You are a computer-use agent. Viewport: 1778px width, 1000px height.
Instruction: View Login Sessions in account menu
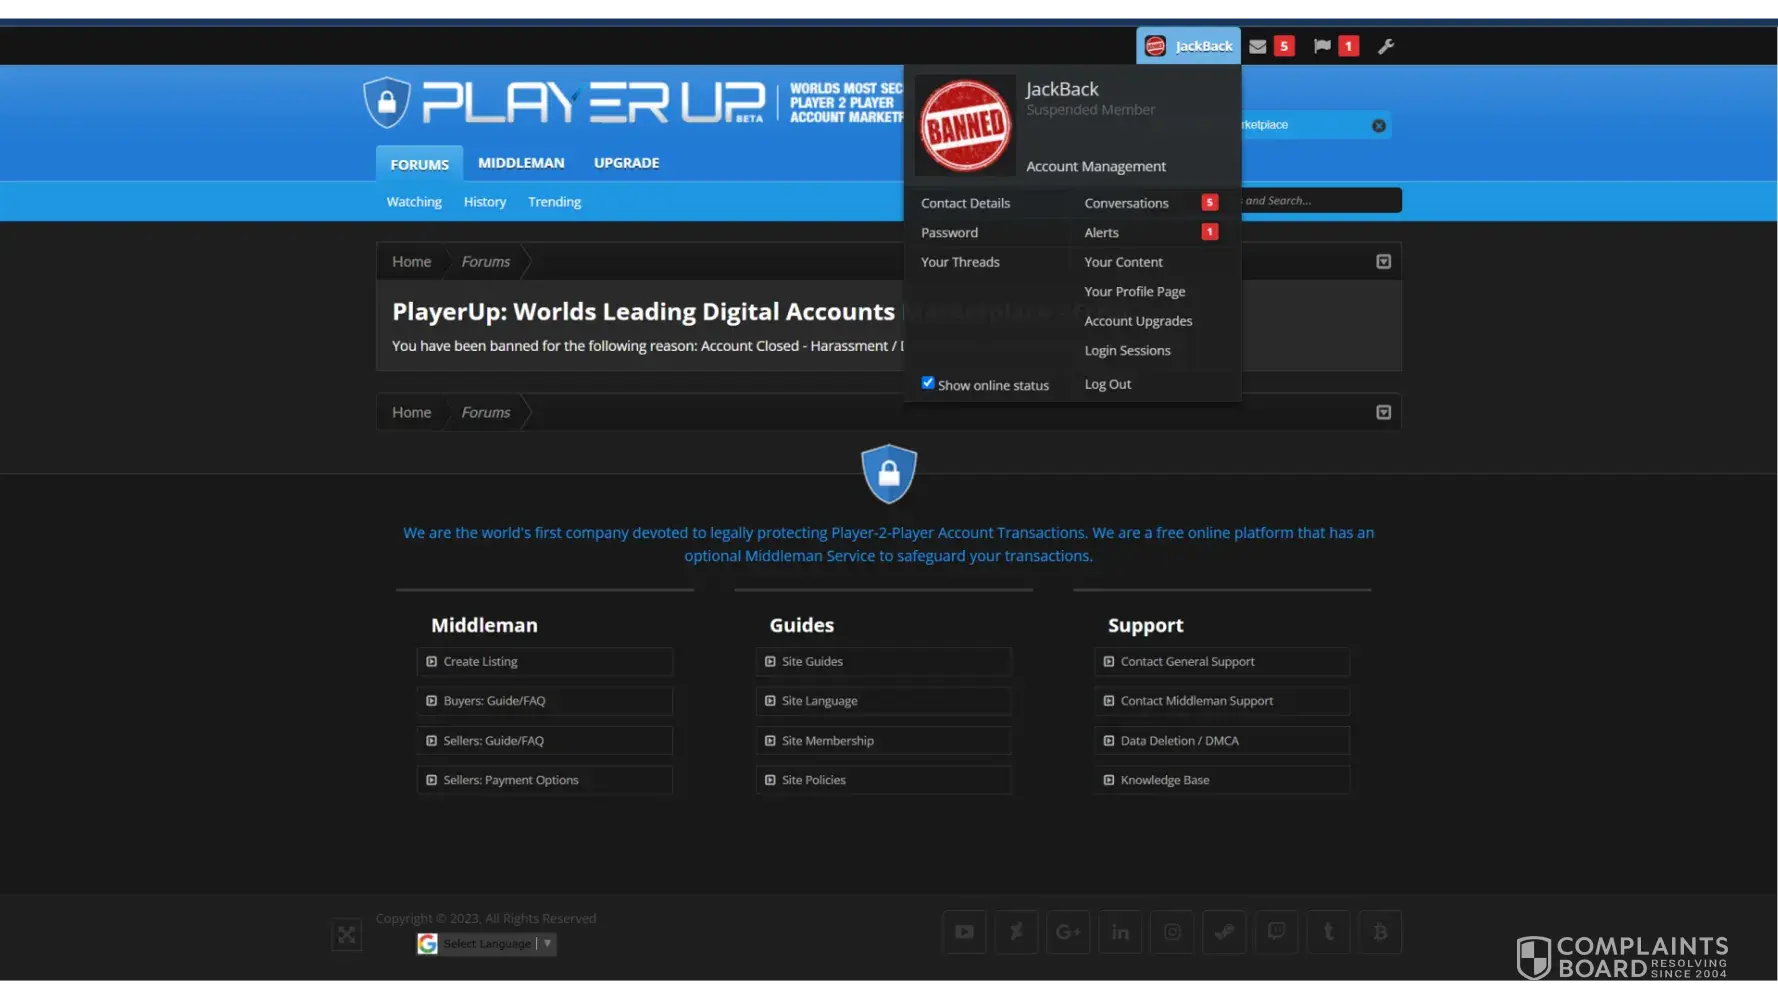coord(1128,351)
